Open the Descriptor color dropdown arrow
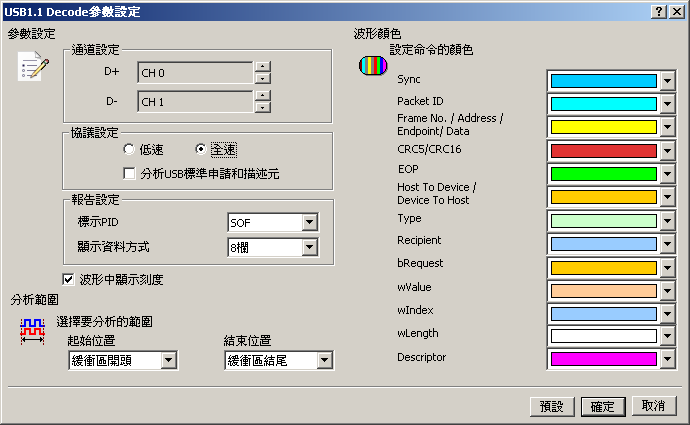Screen dimensions: 690x425 (668, 359)
